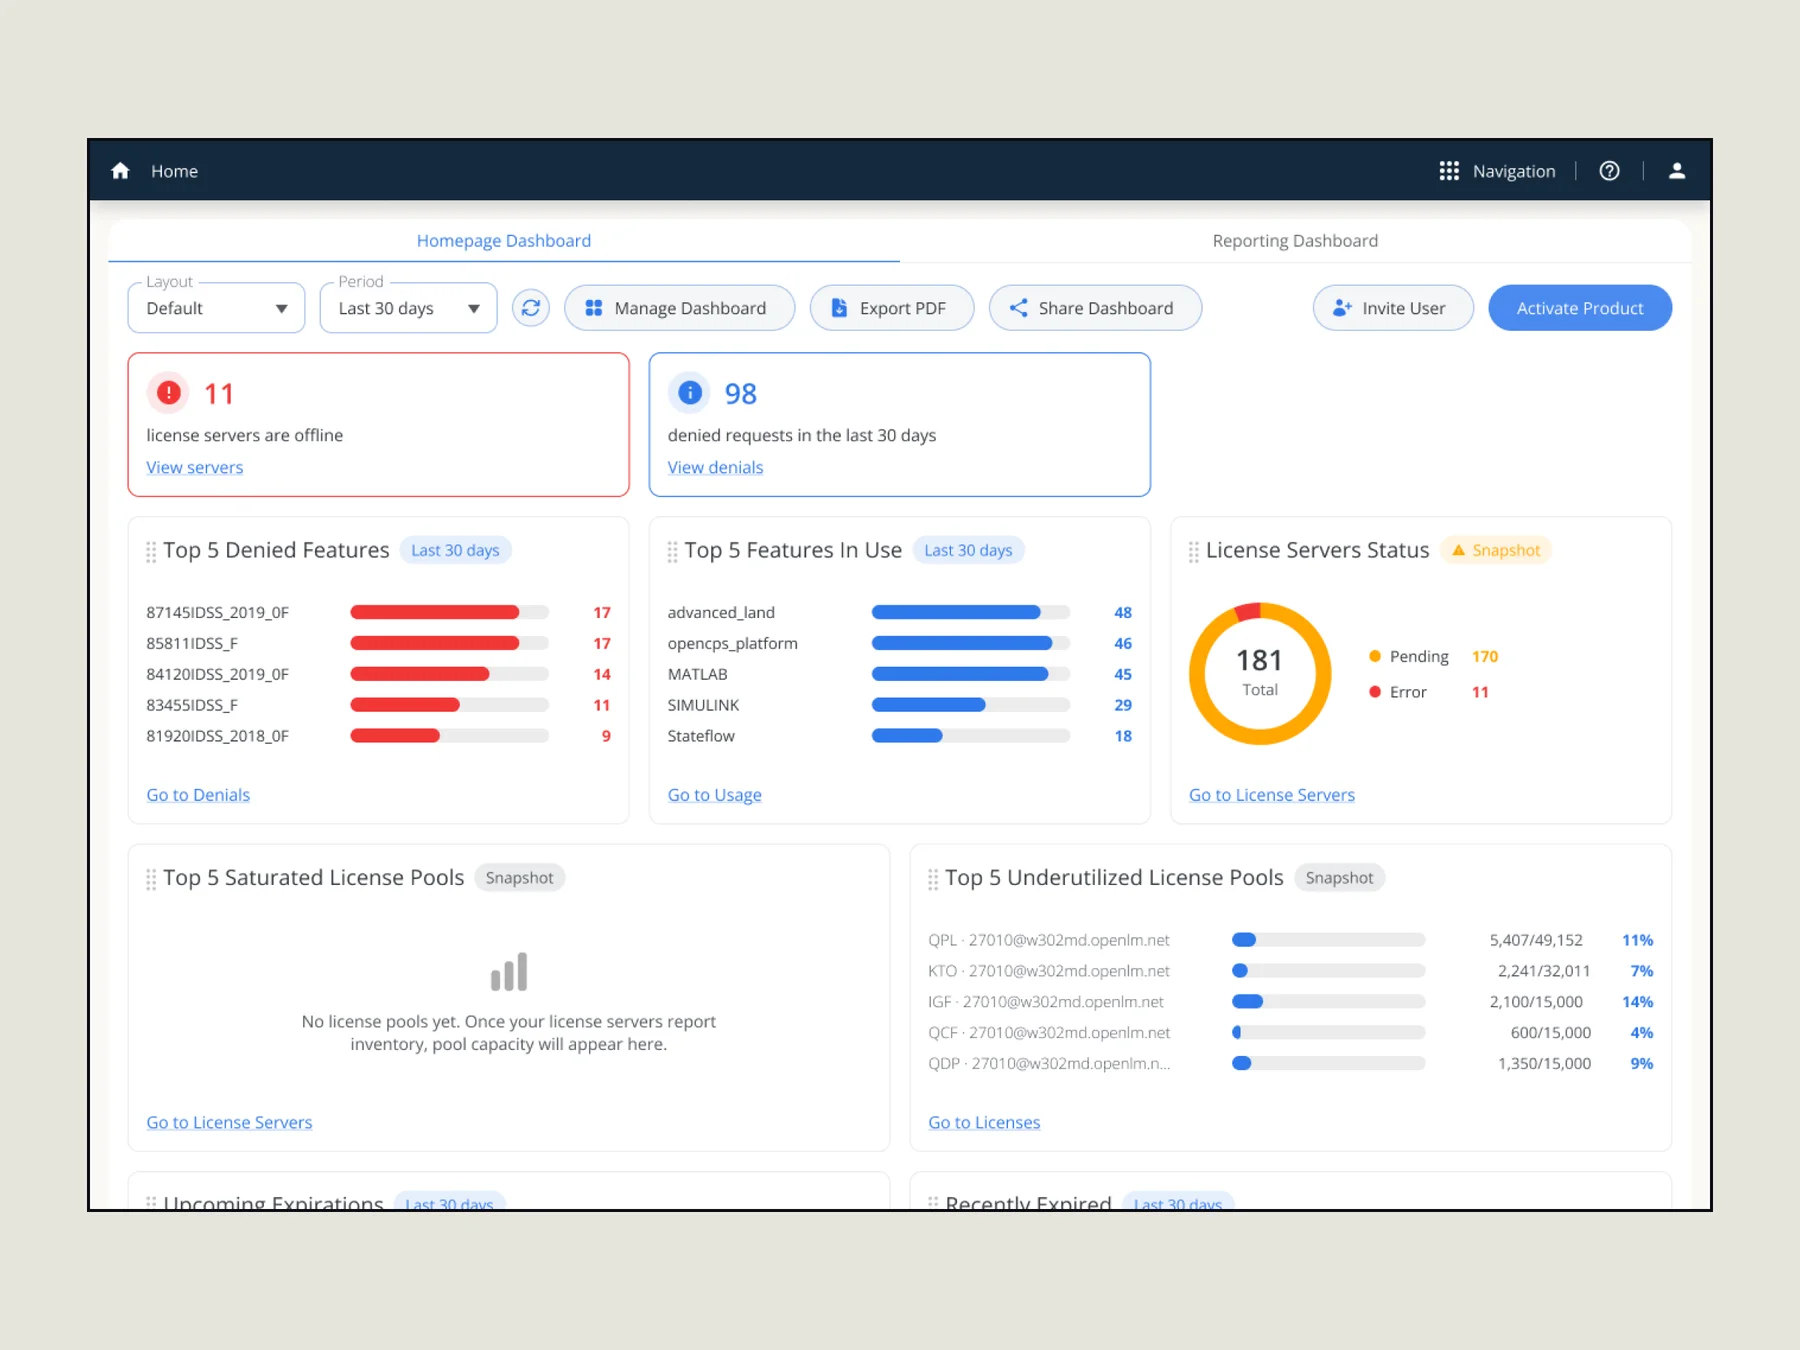The image size is (1800, 1350).
Task: Click the Export PDF button
Action: tap(892, 308)
